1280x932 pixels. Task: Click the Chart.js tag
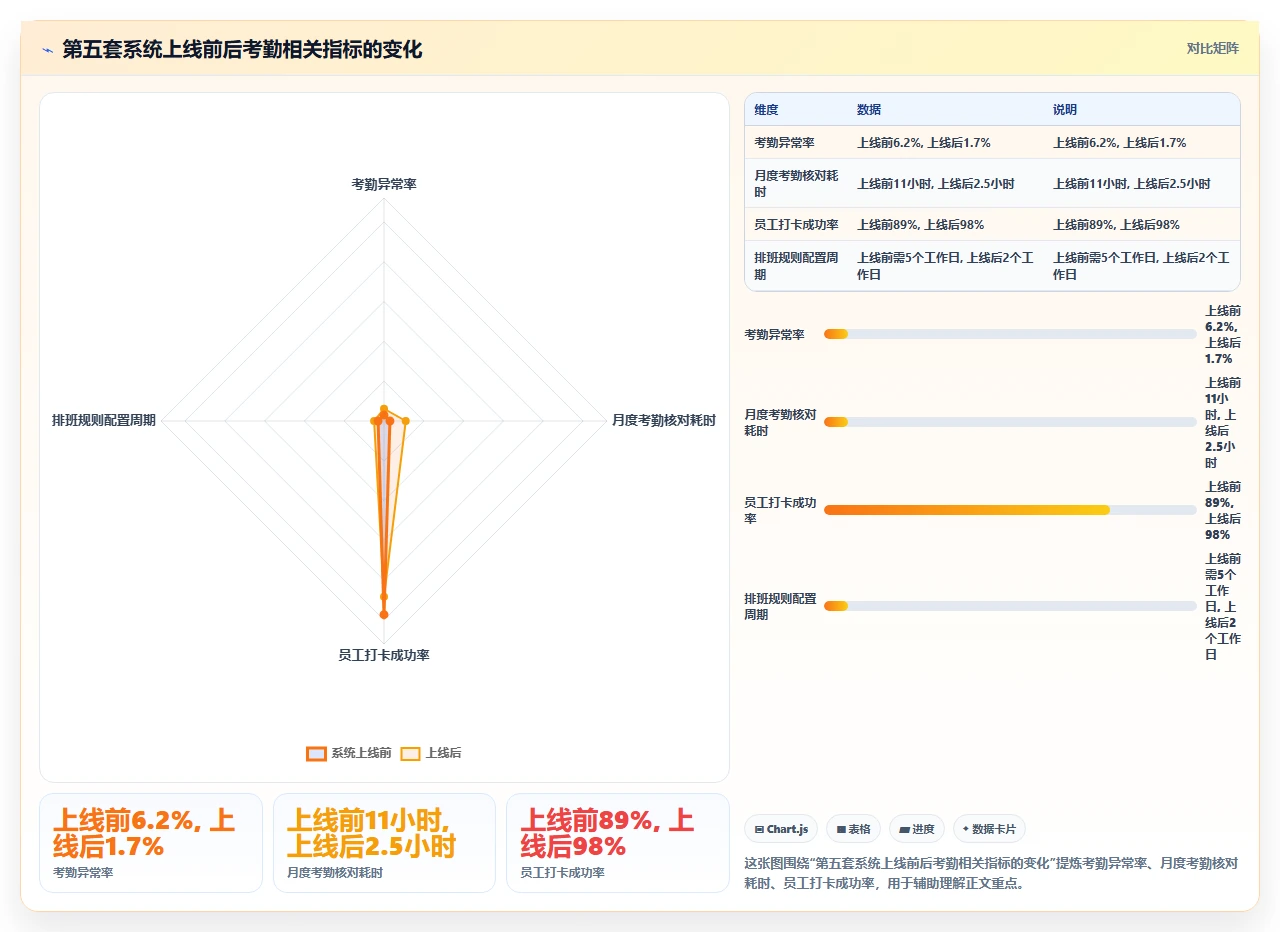click(781, 829)
